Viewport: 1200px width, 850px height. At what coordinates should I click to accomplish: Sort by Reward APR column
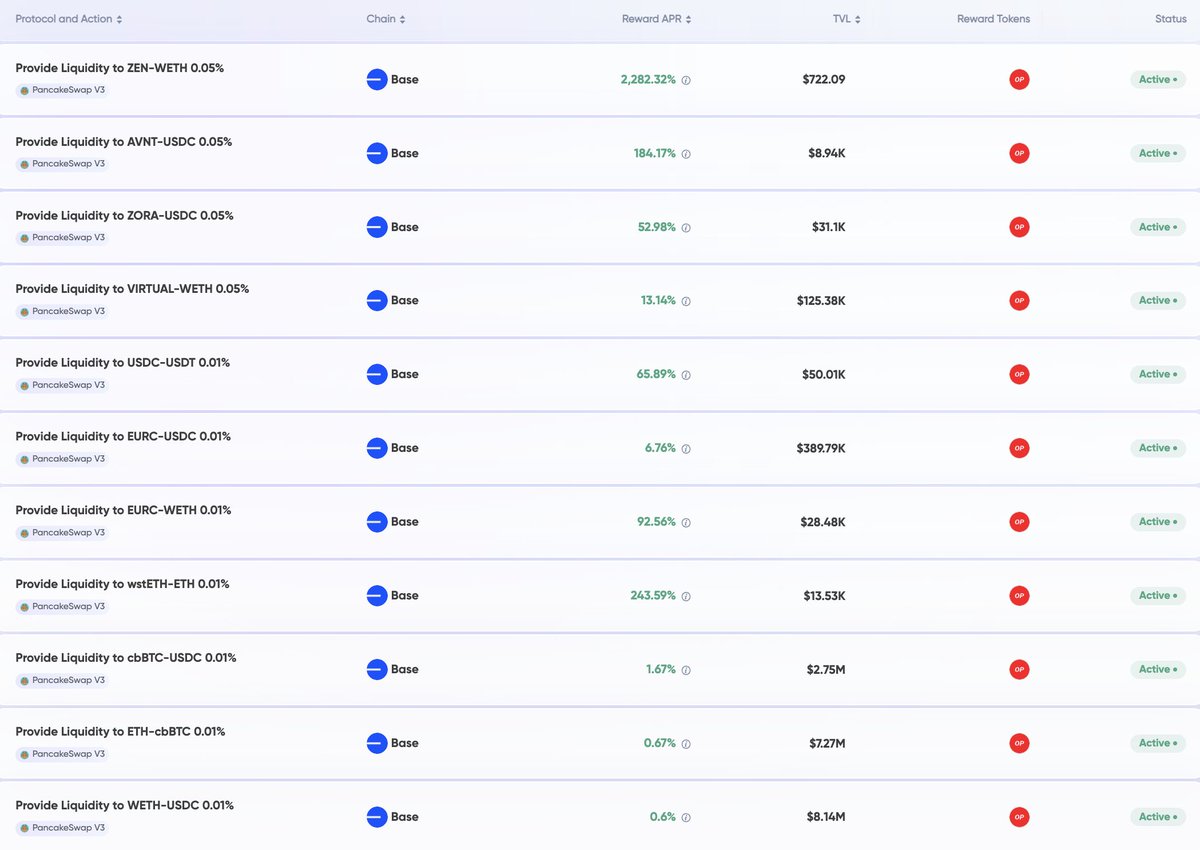coord(656,19)
